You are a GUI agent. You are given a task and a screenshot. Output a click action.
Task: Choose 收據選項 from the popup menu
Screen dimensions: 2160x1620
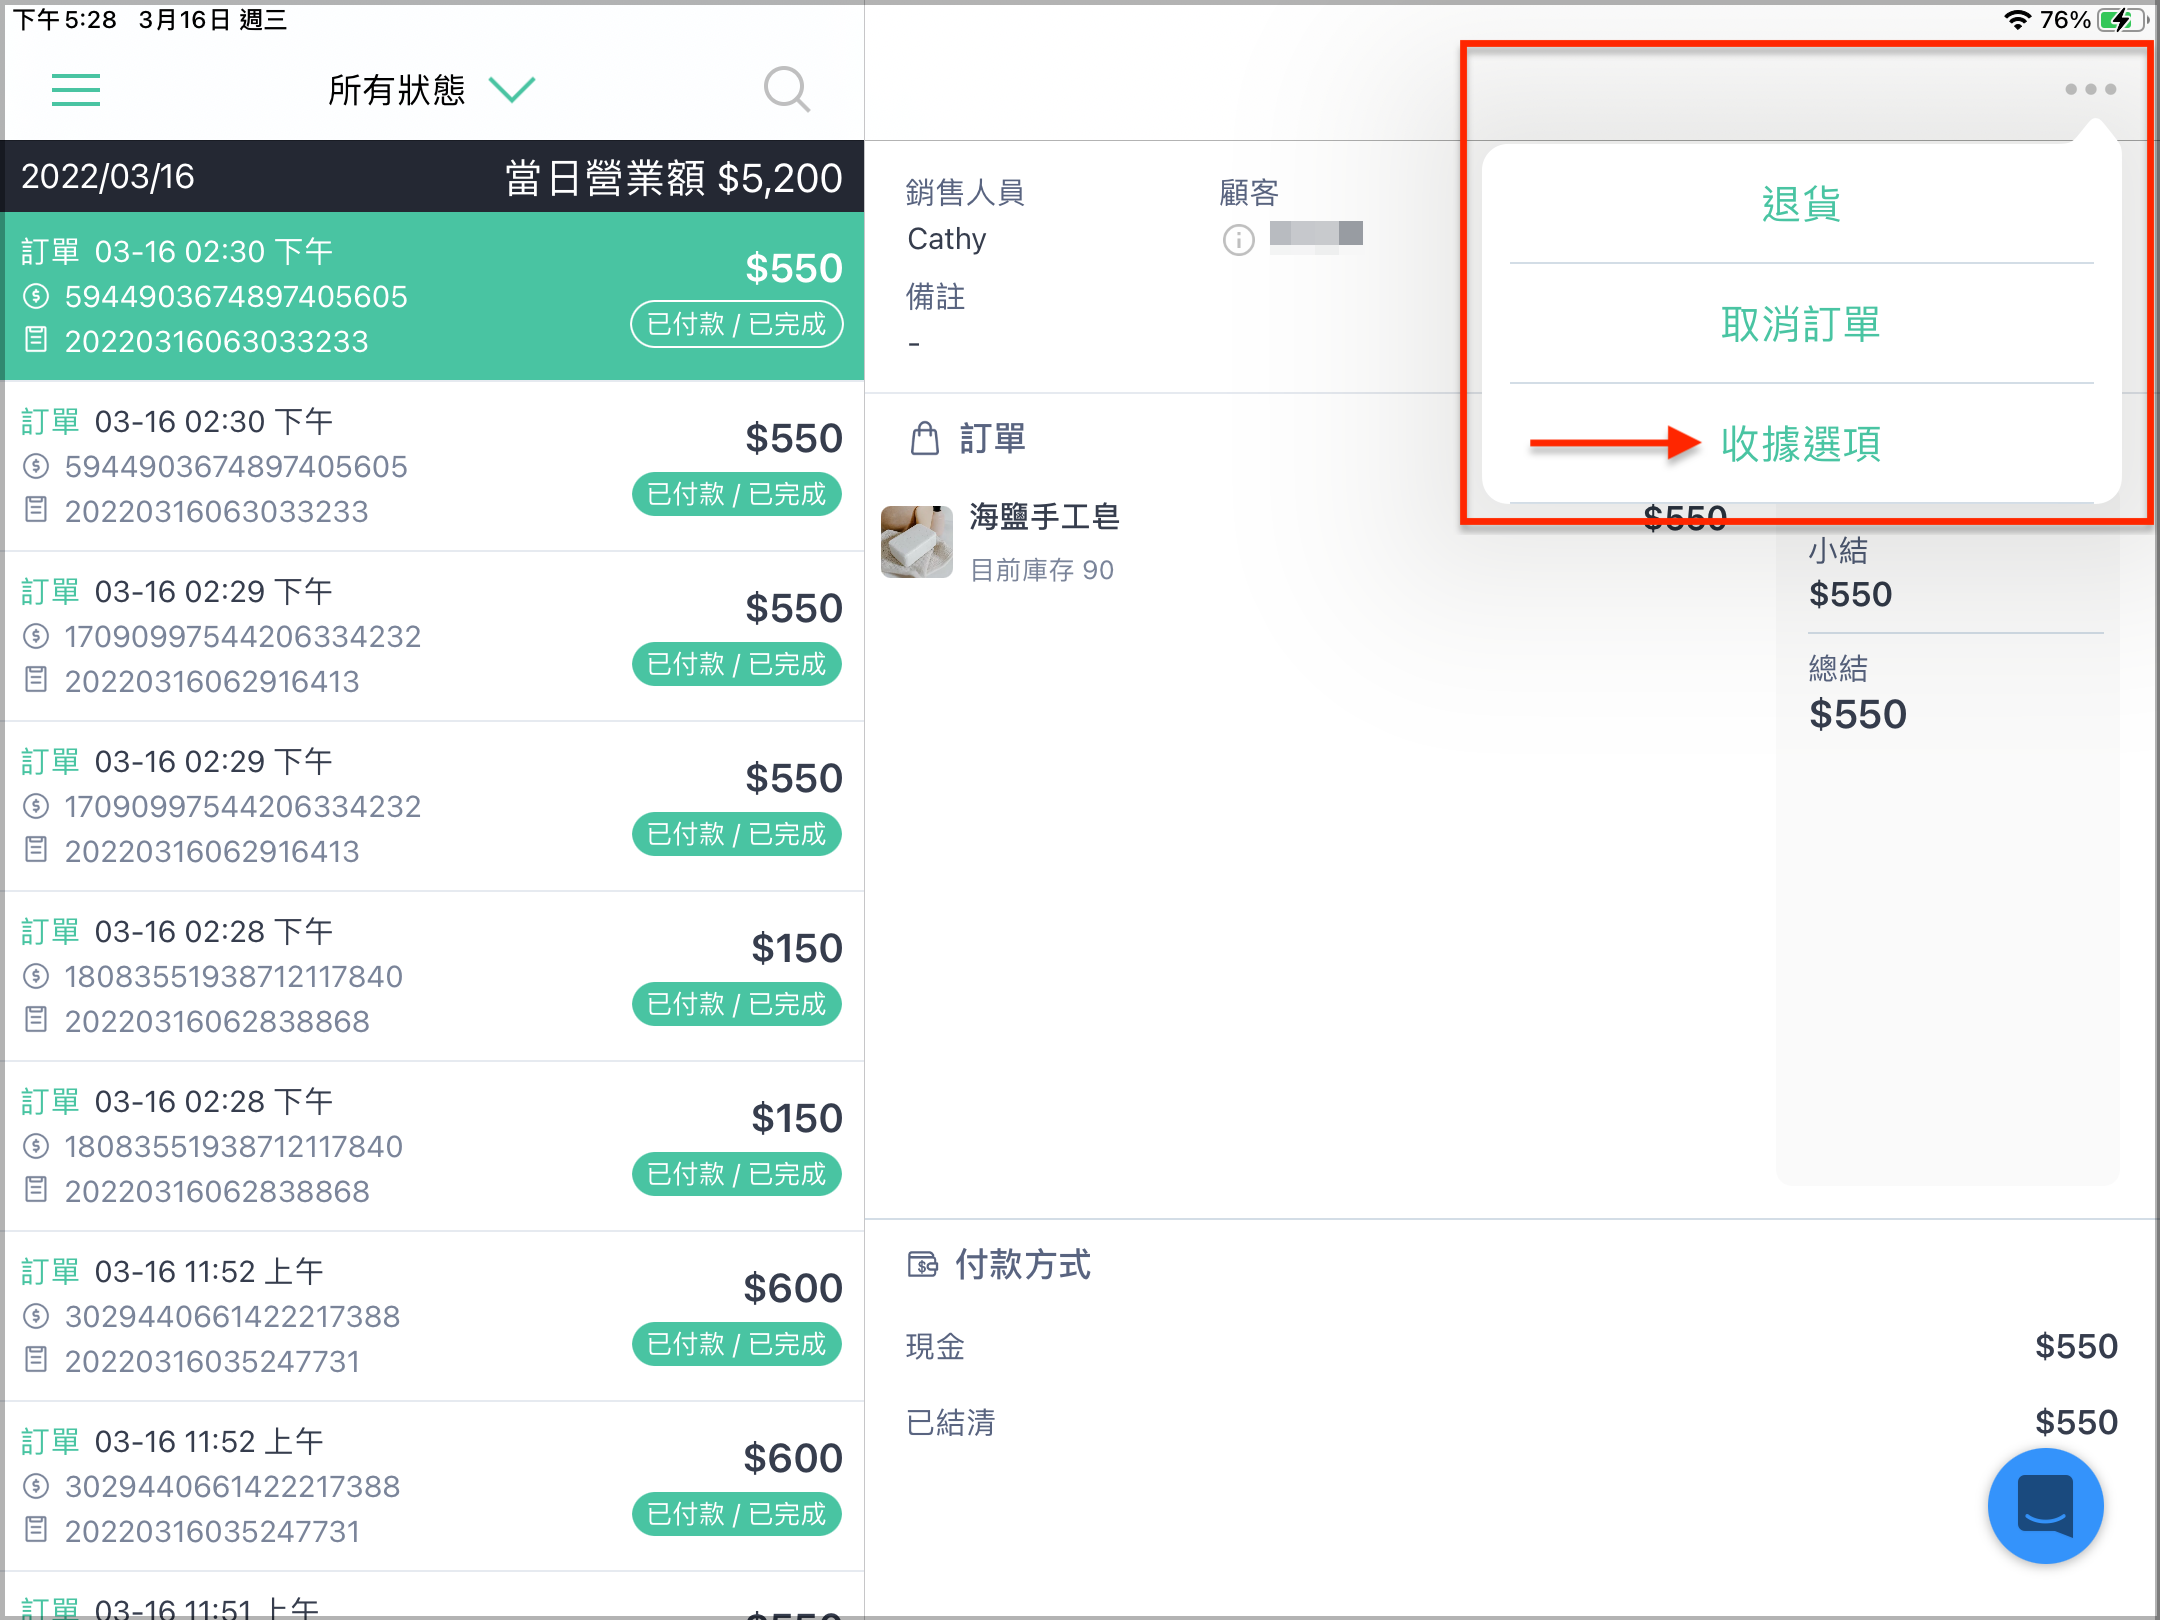1801,443
